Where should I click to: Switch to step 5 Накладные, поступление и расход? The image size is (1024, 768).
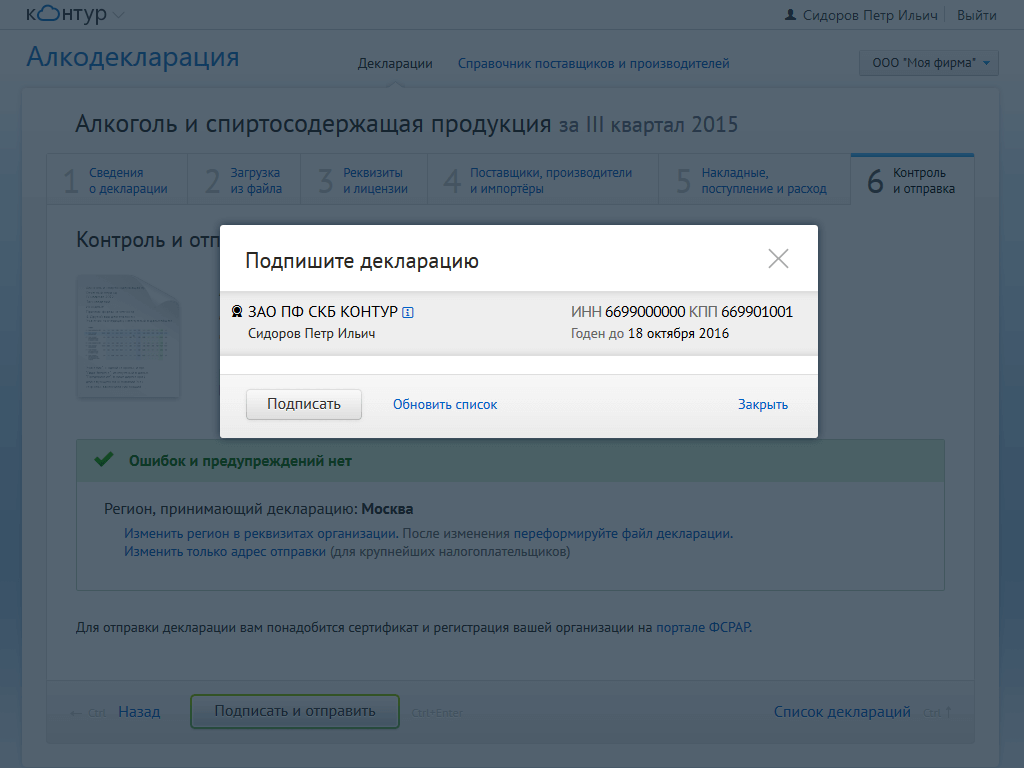click(x=754, y=180)
